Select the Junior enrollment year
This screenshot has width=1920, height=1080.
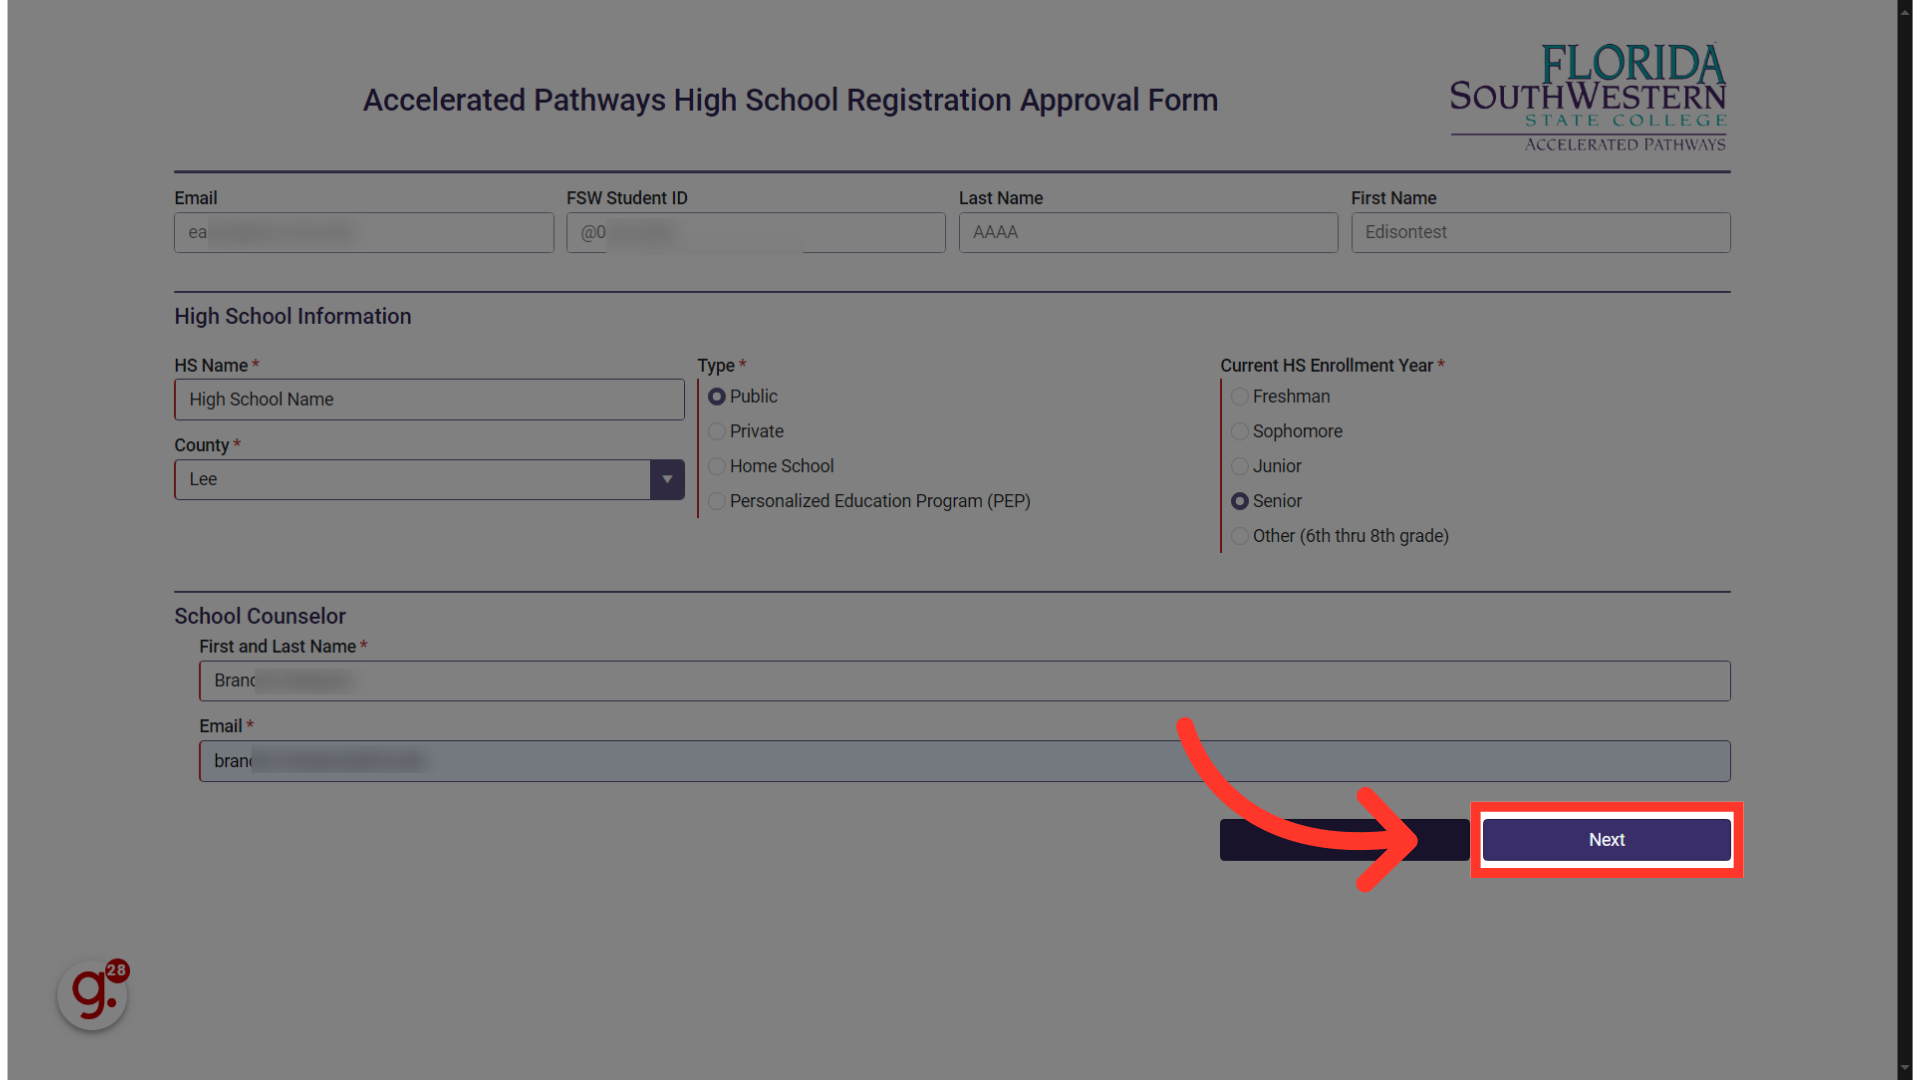[1240, 465]
